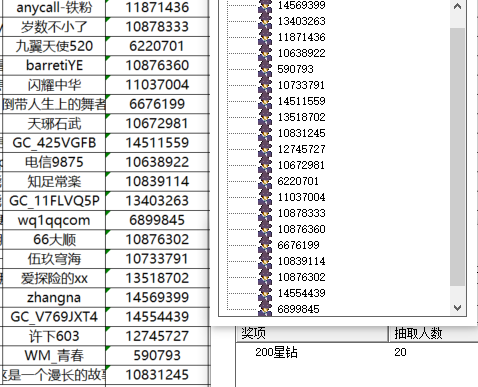Select the user icon for 10839114 in list
Viewport: 478px width, 387px height.
[x=265, y=261]
